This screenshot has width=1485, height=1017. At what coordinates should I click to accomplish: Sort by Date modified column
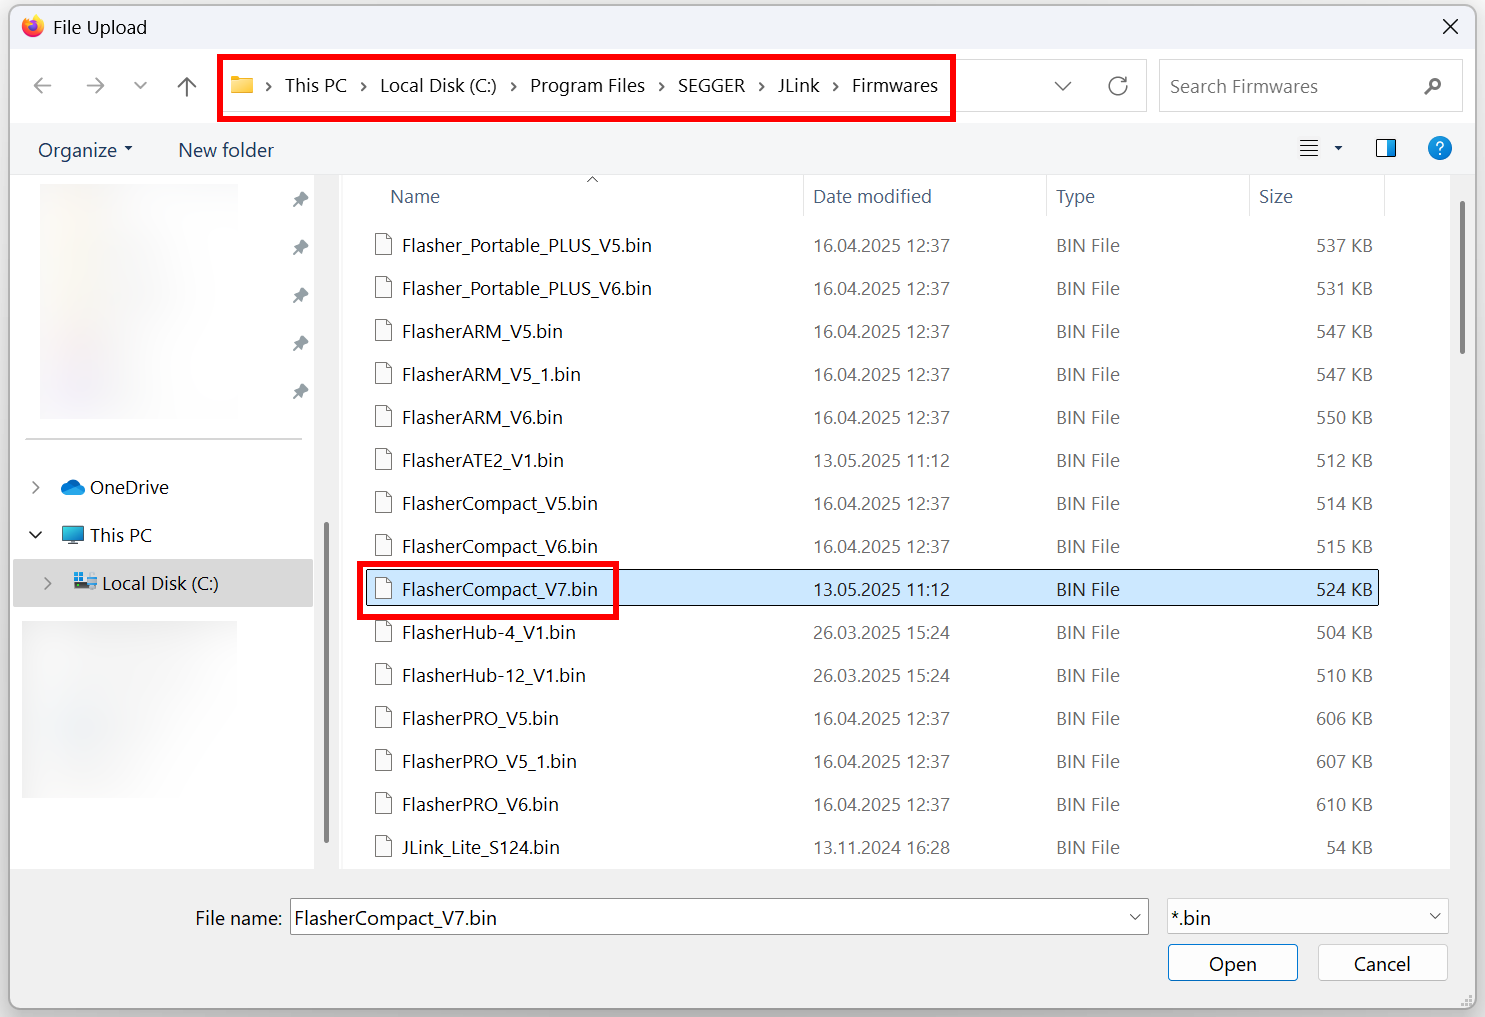click(872, 197)
